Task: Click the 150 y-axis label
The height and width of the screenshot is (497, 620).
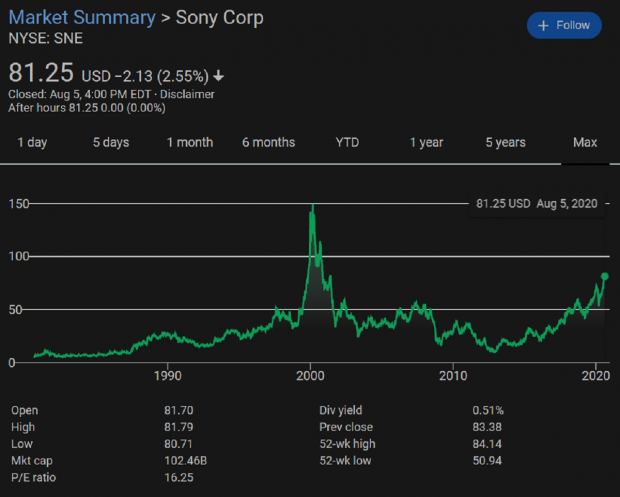Action: pyautogui.click(x=19, y=204)
